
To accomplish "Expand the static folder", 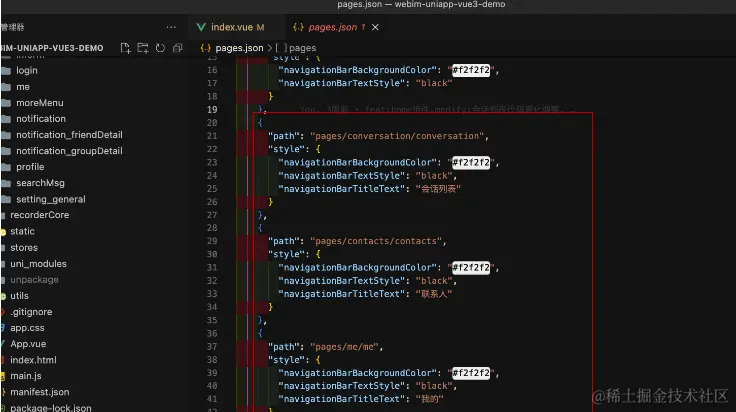I will point(22,231).
